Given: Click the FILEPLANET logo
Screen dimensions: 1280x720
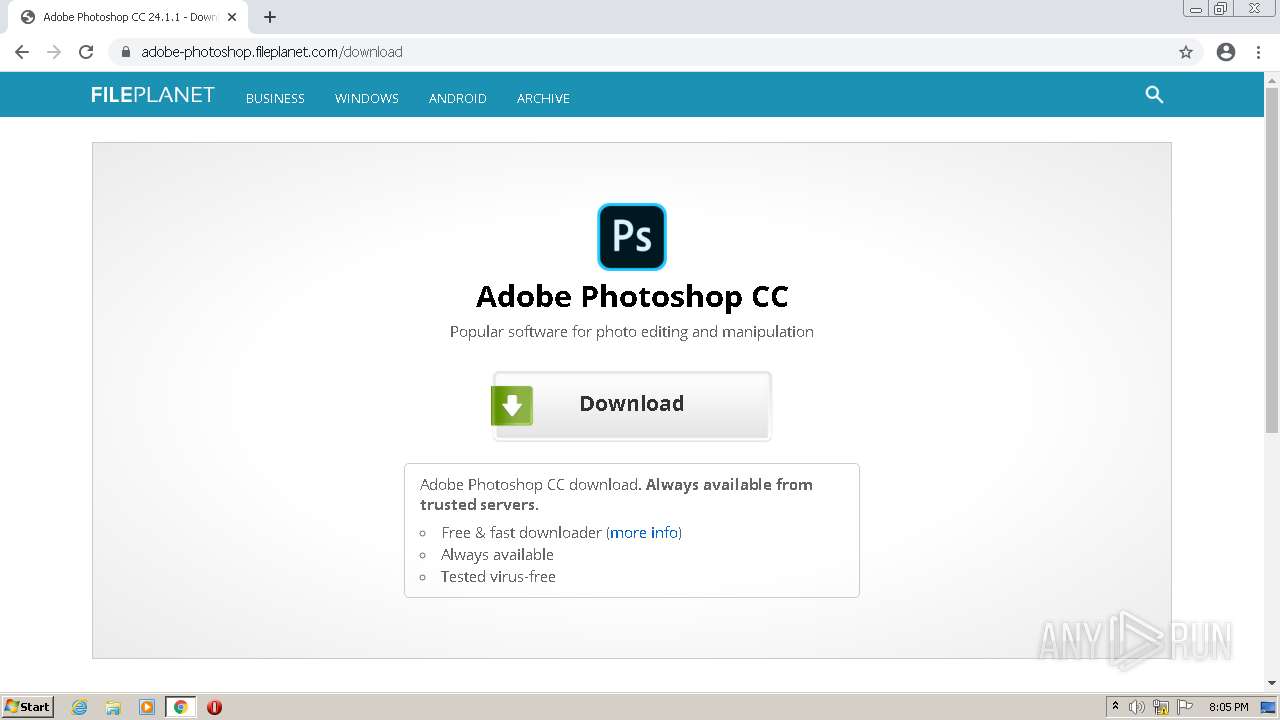Looking at the screenshot, I should [153, 95].
